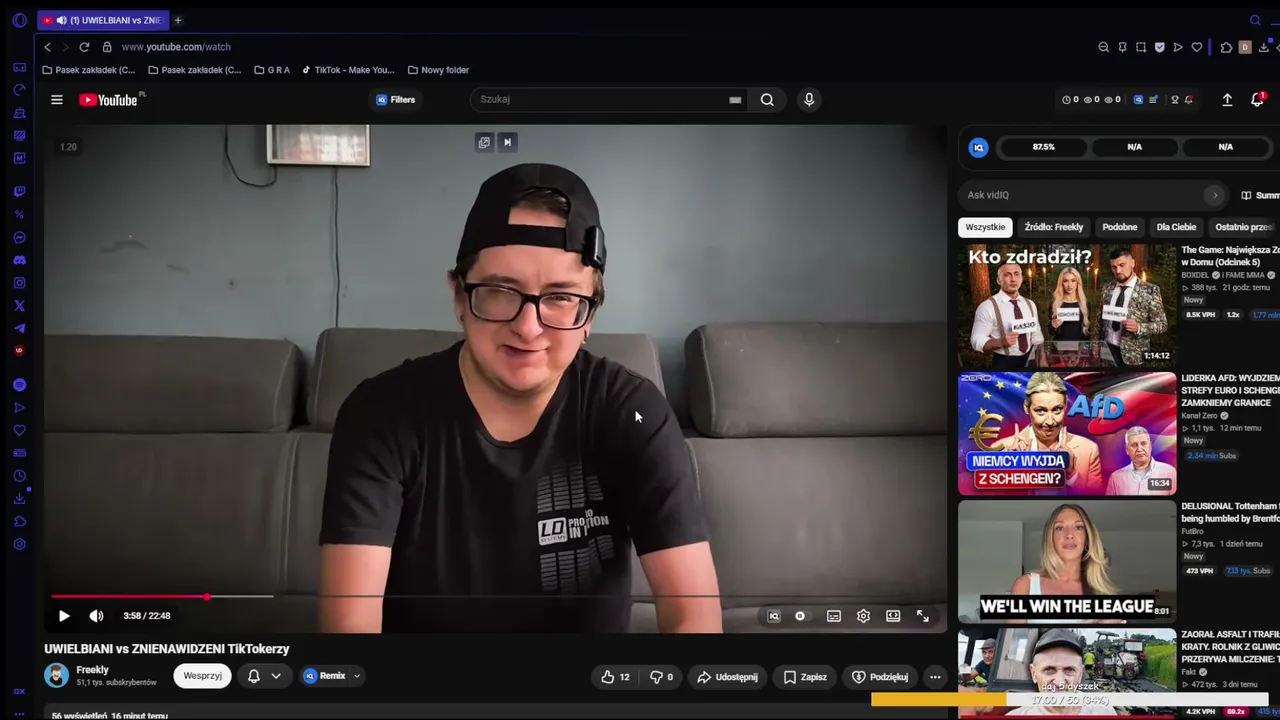
Task: Toggle subtitles in the player
Action: pyautogui.click(x=834, y=616)
